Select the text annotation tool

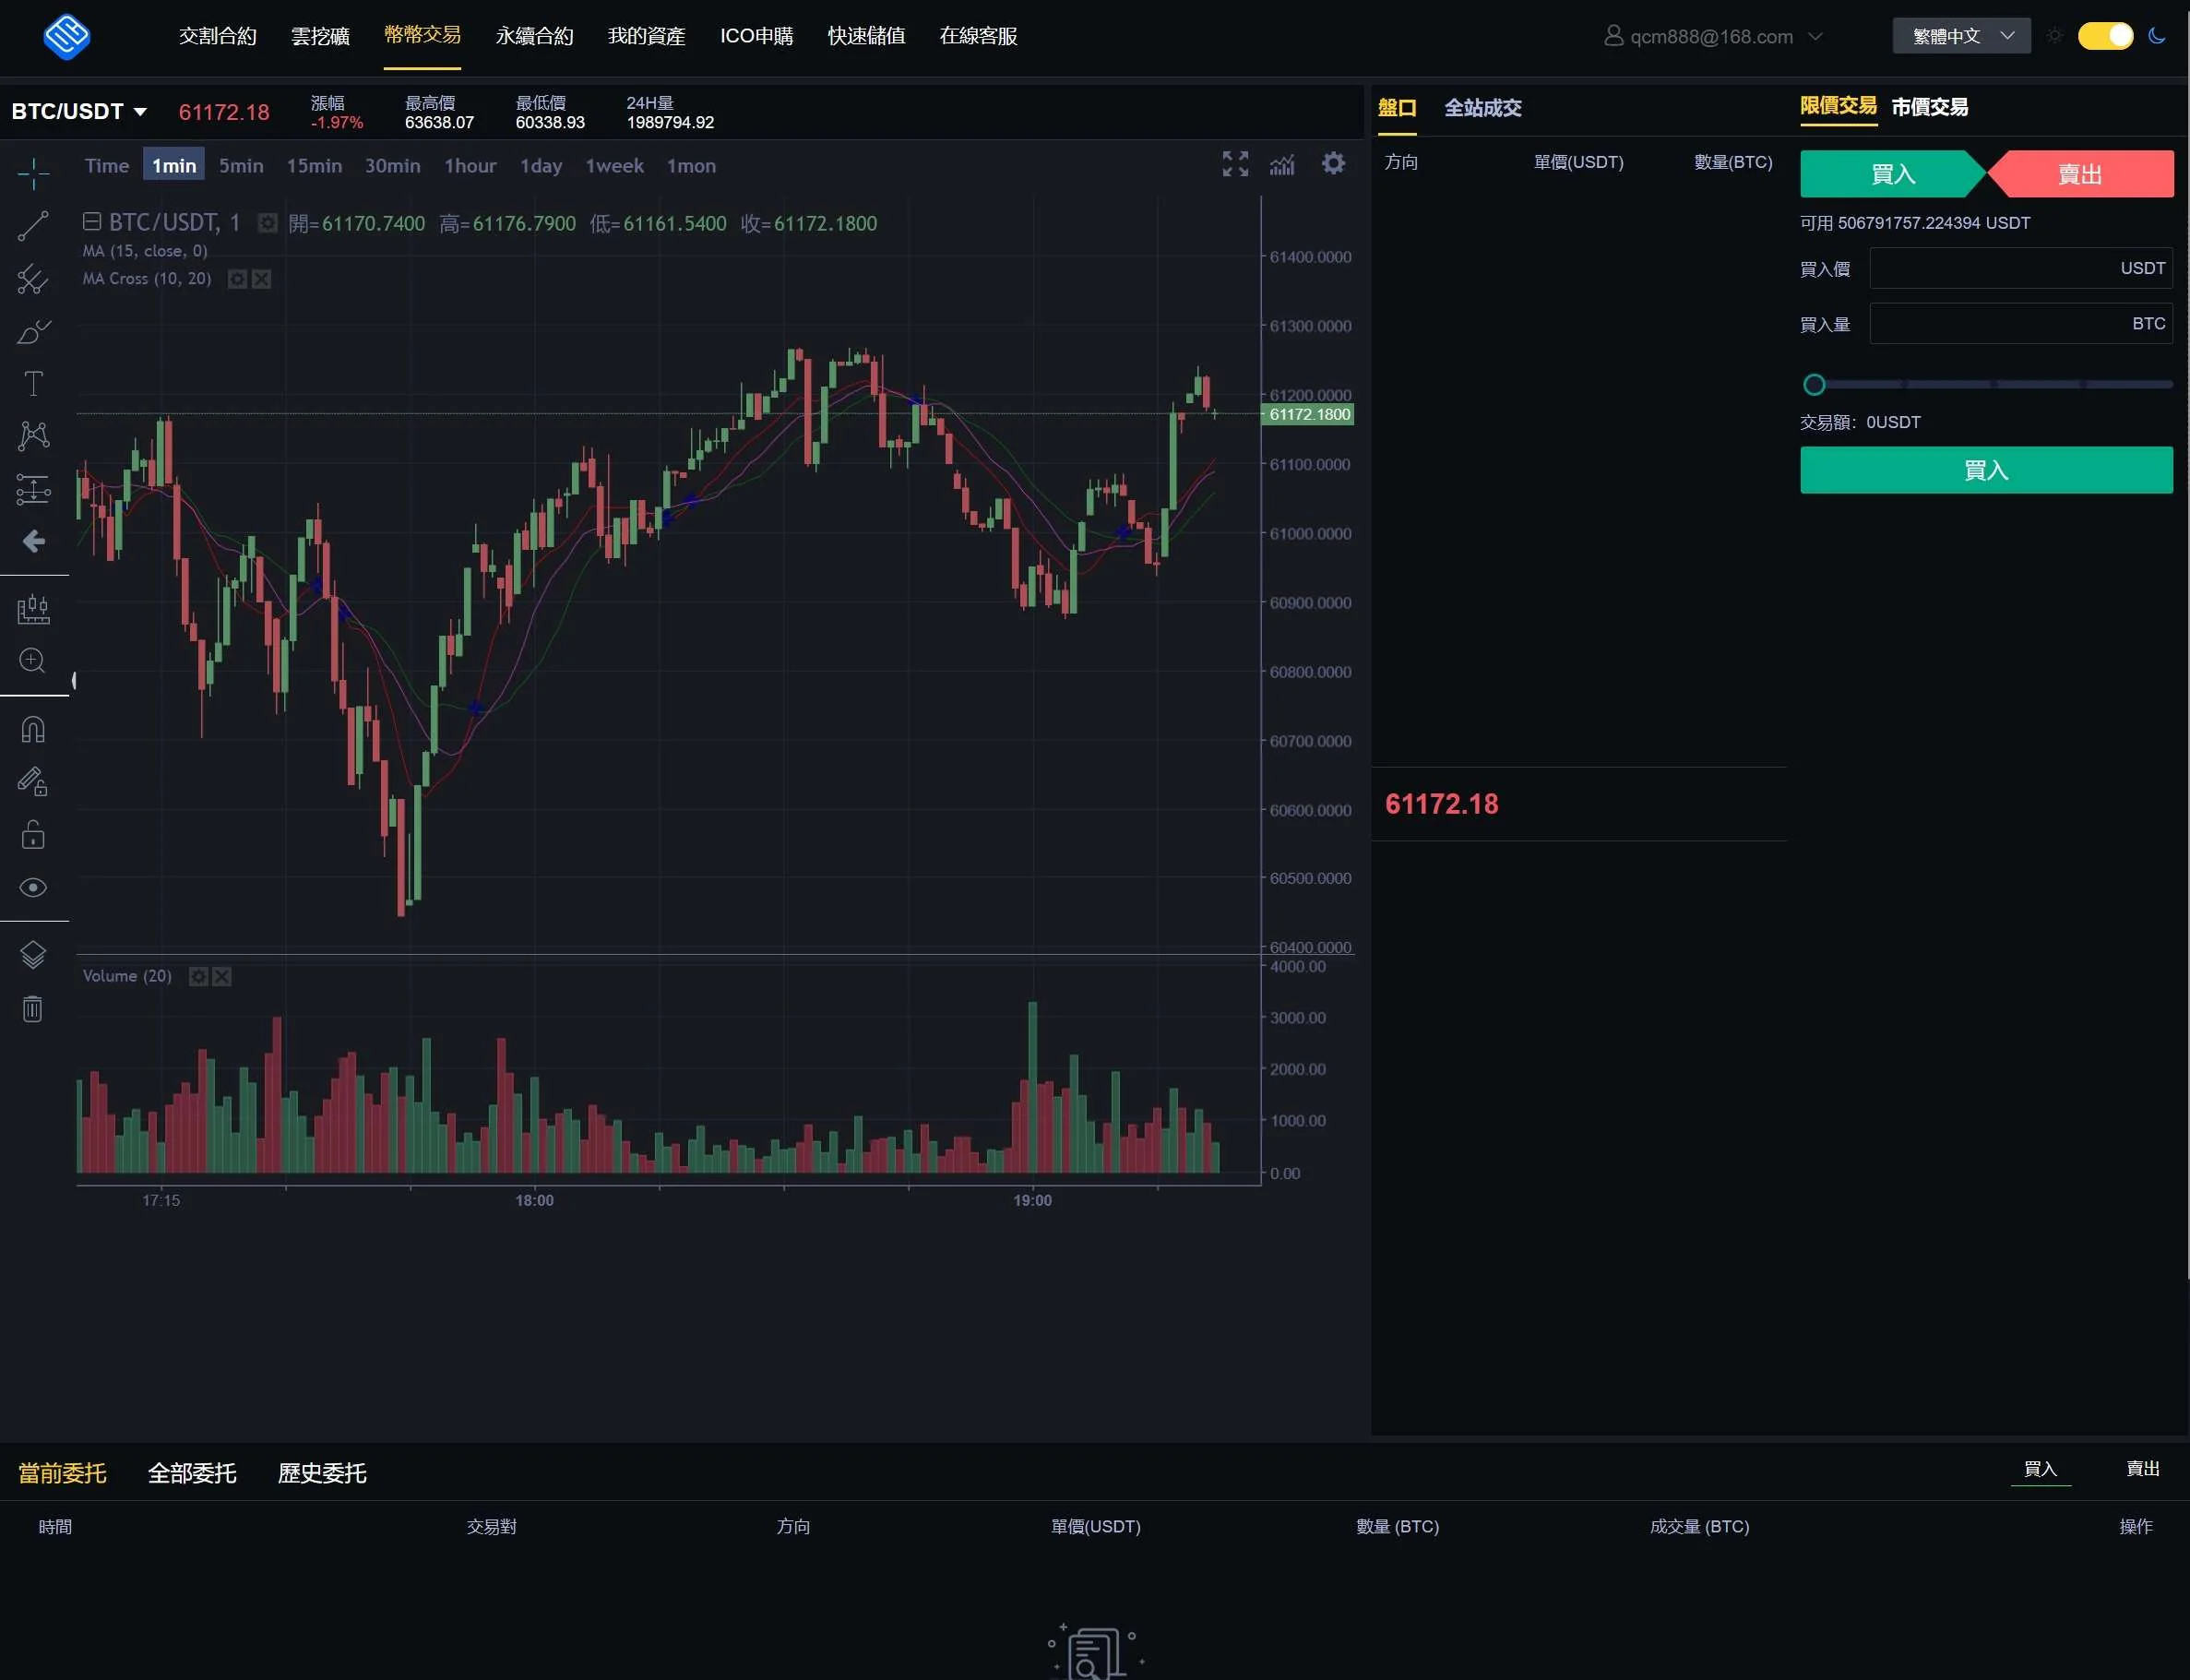point(33,383)
